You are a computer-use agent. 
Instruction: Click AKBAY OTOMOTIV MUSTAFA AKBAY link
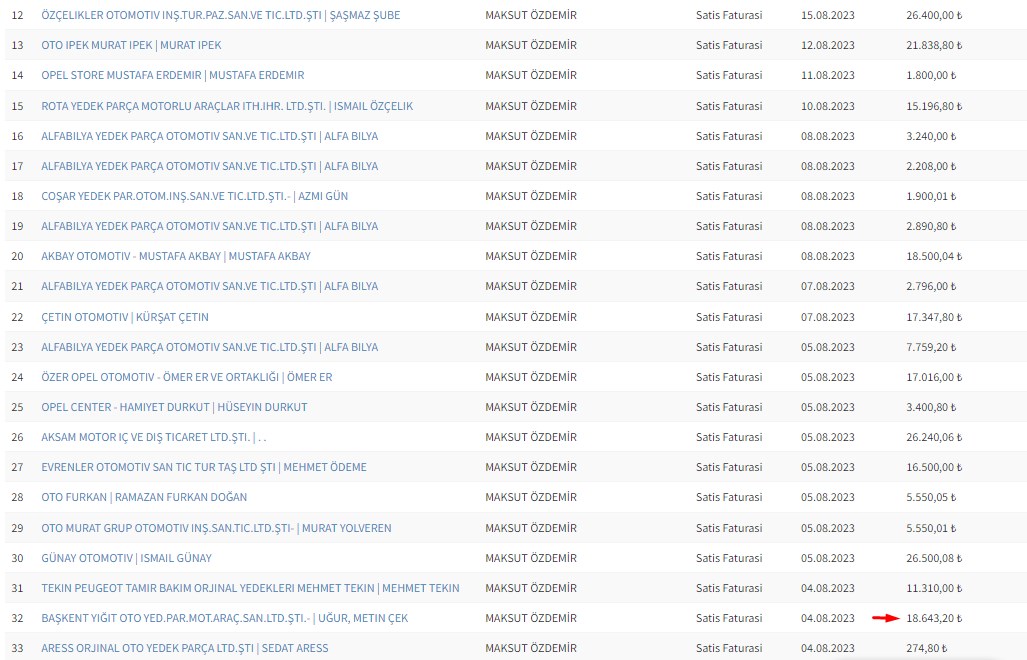click(175, 256)
